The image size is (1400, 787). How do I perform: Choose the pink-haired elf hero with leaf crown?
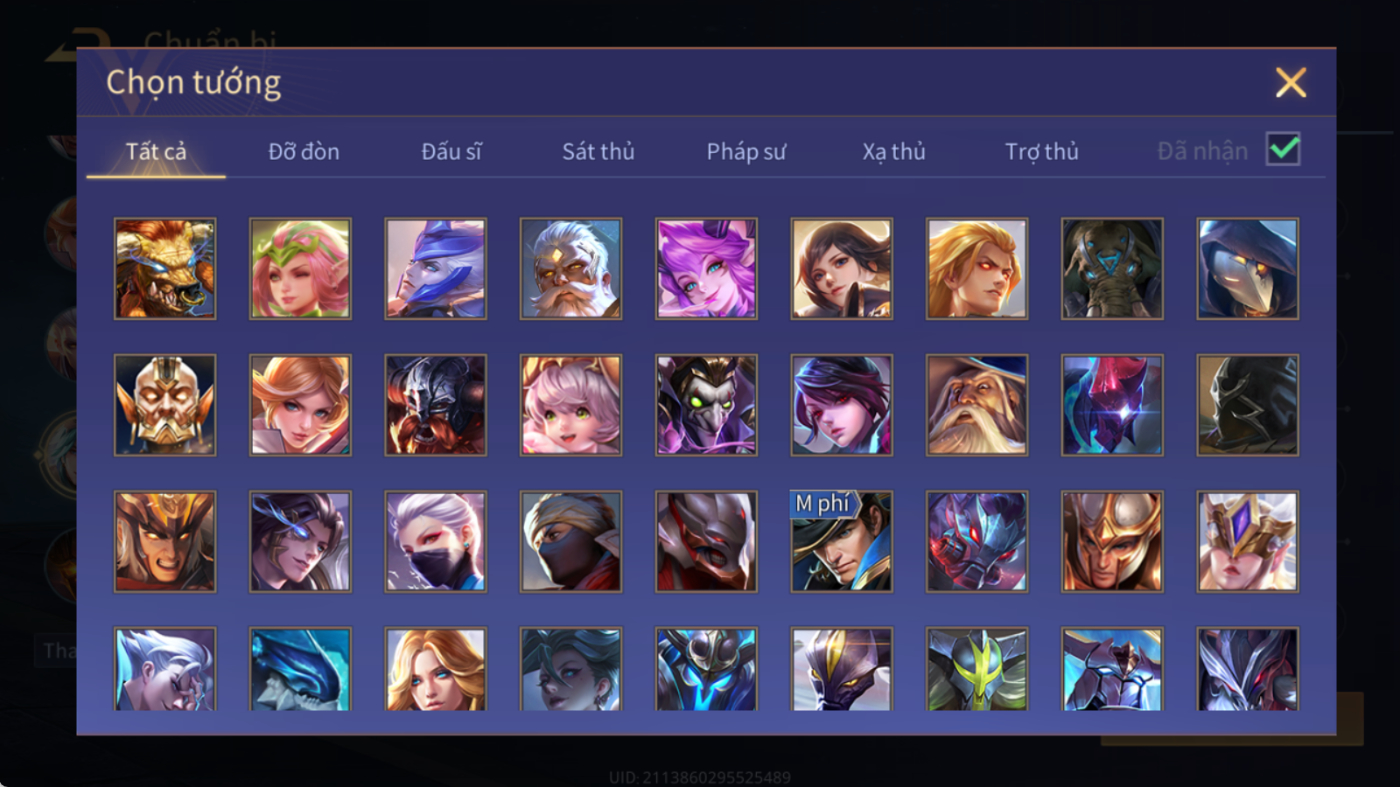coord(300,269)
